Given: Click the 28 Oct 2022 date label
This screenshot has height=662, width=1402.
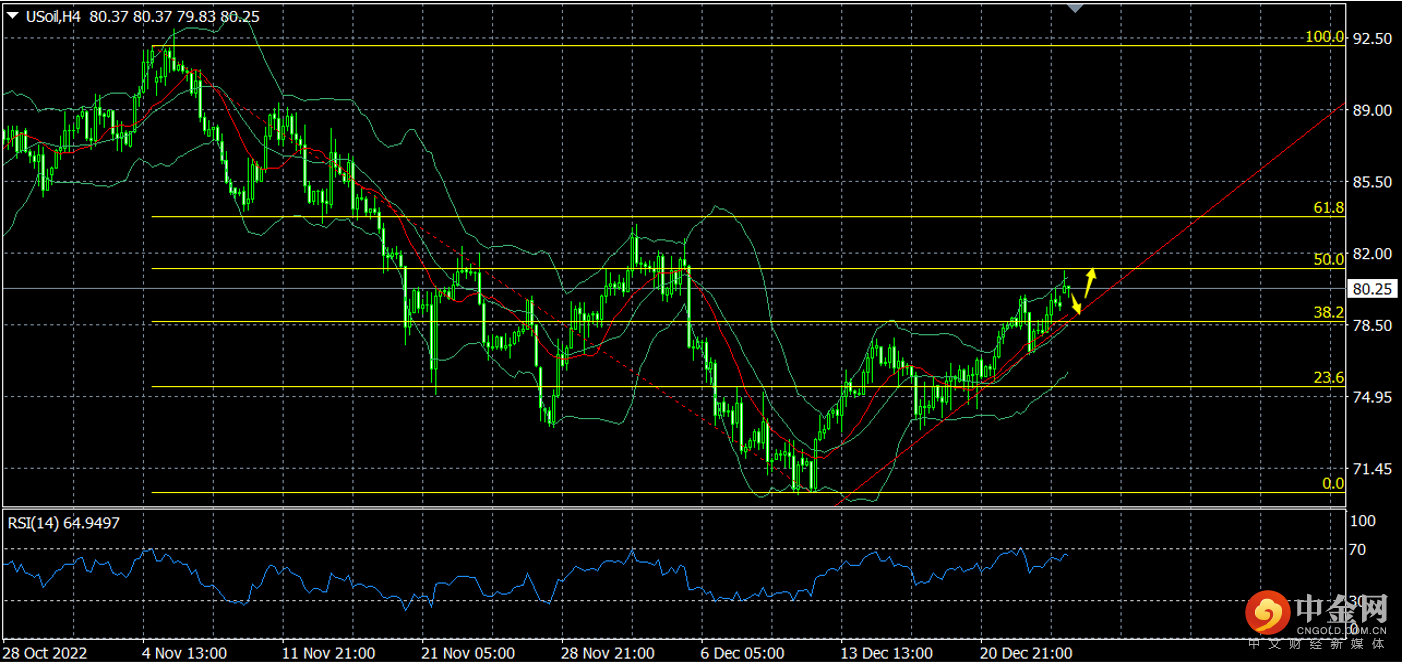Looking at the screenshot, I should point(45,653).
